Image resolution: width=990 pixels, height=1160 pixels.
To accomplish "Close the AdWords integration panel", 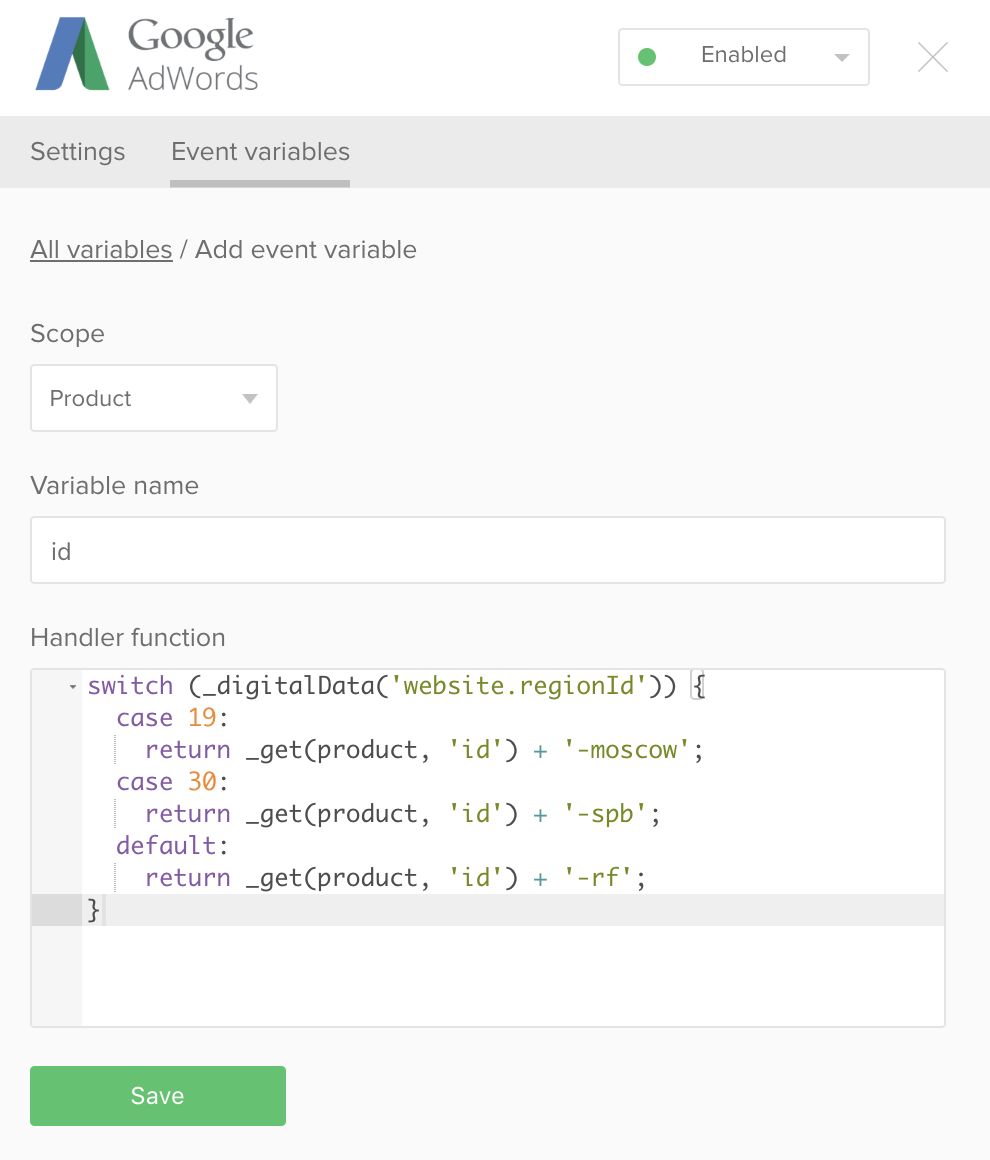I will point(932,57).
